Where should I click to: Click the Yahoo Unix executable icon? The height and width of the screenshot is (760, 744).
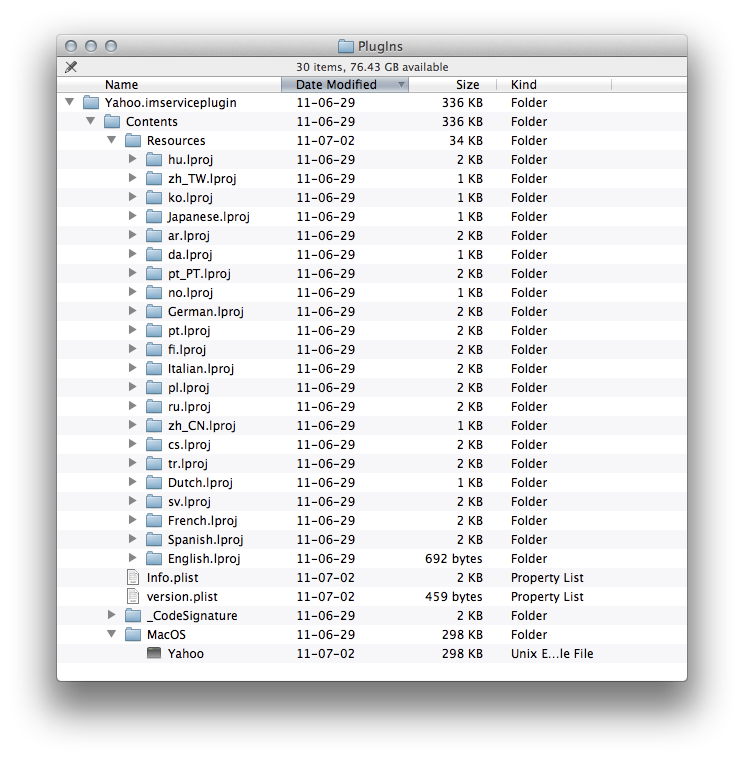coord(154,653)
